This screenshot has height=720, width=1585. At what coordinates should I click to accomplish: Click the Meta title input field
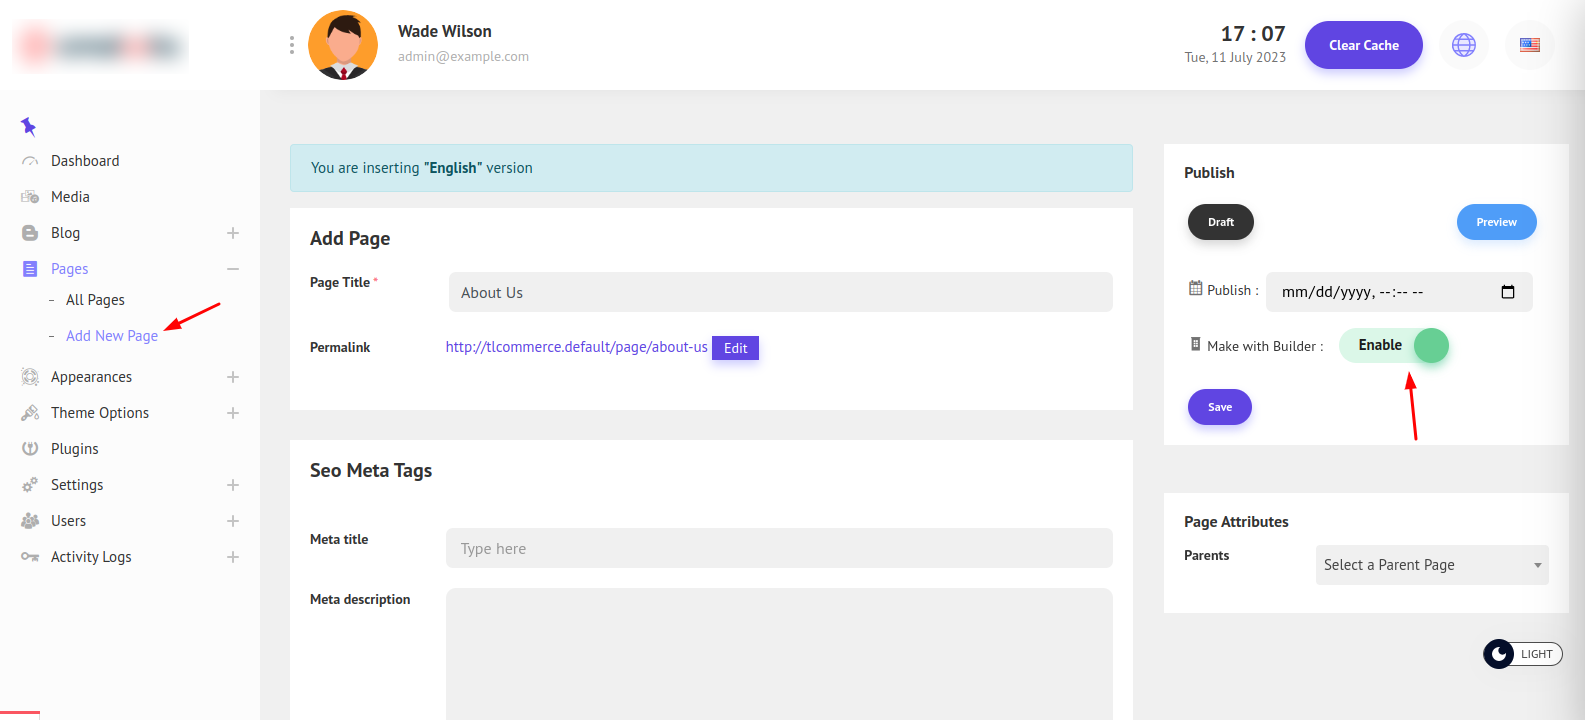(x=778, y=548)
